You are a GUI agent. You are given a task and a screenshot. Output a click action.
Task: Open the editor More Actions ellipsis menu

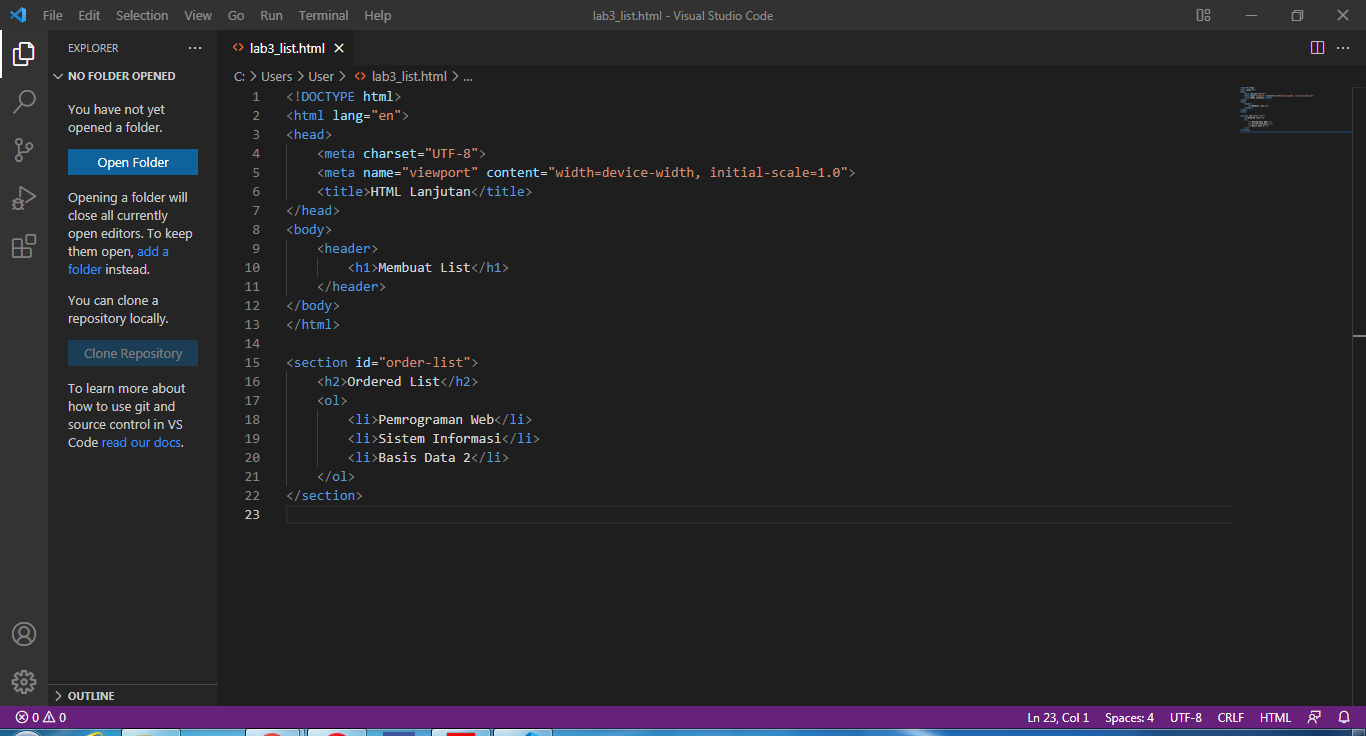click(1343, 47)
